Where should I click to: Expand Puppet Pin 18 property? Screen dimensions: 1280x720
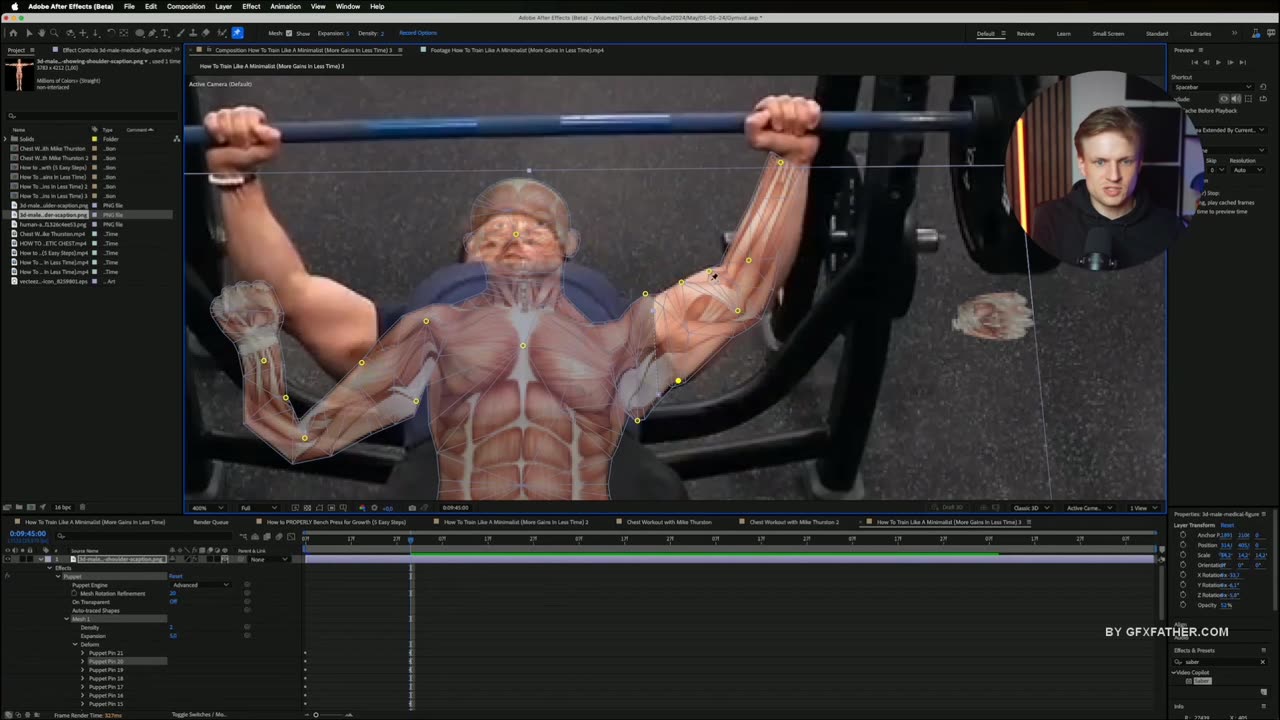pyautogui.click(x=83, y=678)
